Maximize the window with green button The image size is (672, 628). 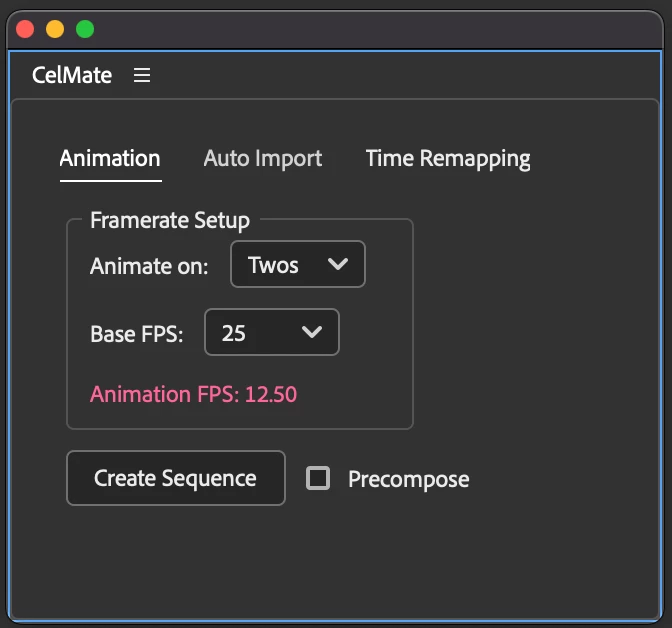click(x=85, y=29)
